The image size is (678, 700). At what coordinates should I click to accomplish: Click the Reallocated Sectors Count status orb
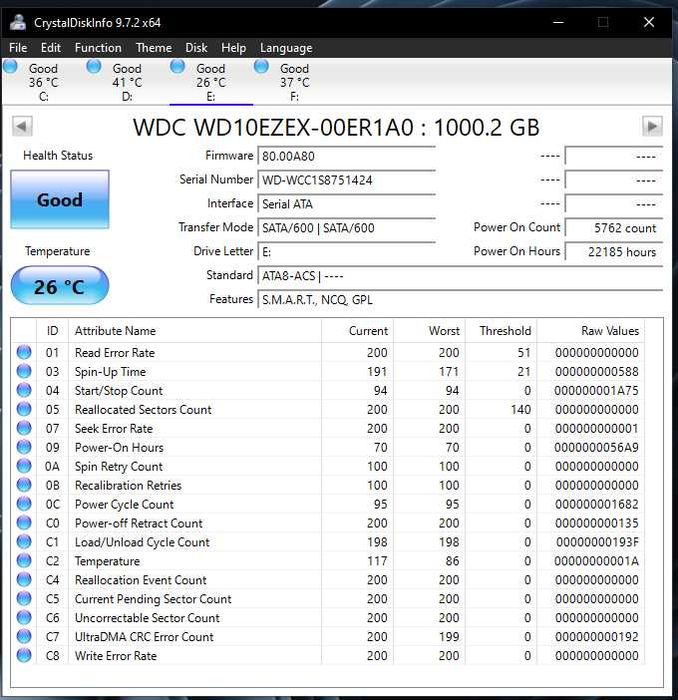[x=24, y=409]
